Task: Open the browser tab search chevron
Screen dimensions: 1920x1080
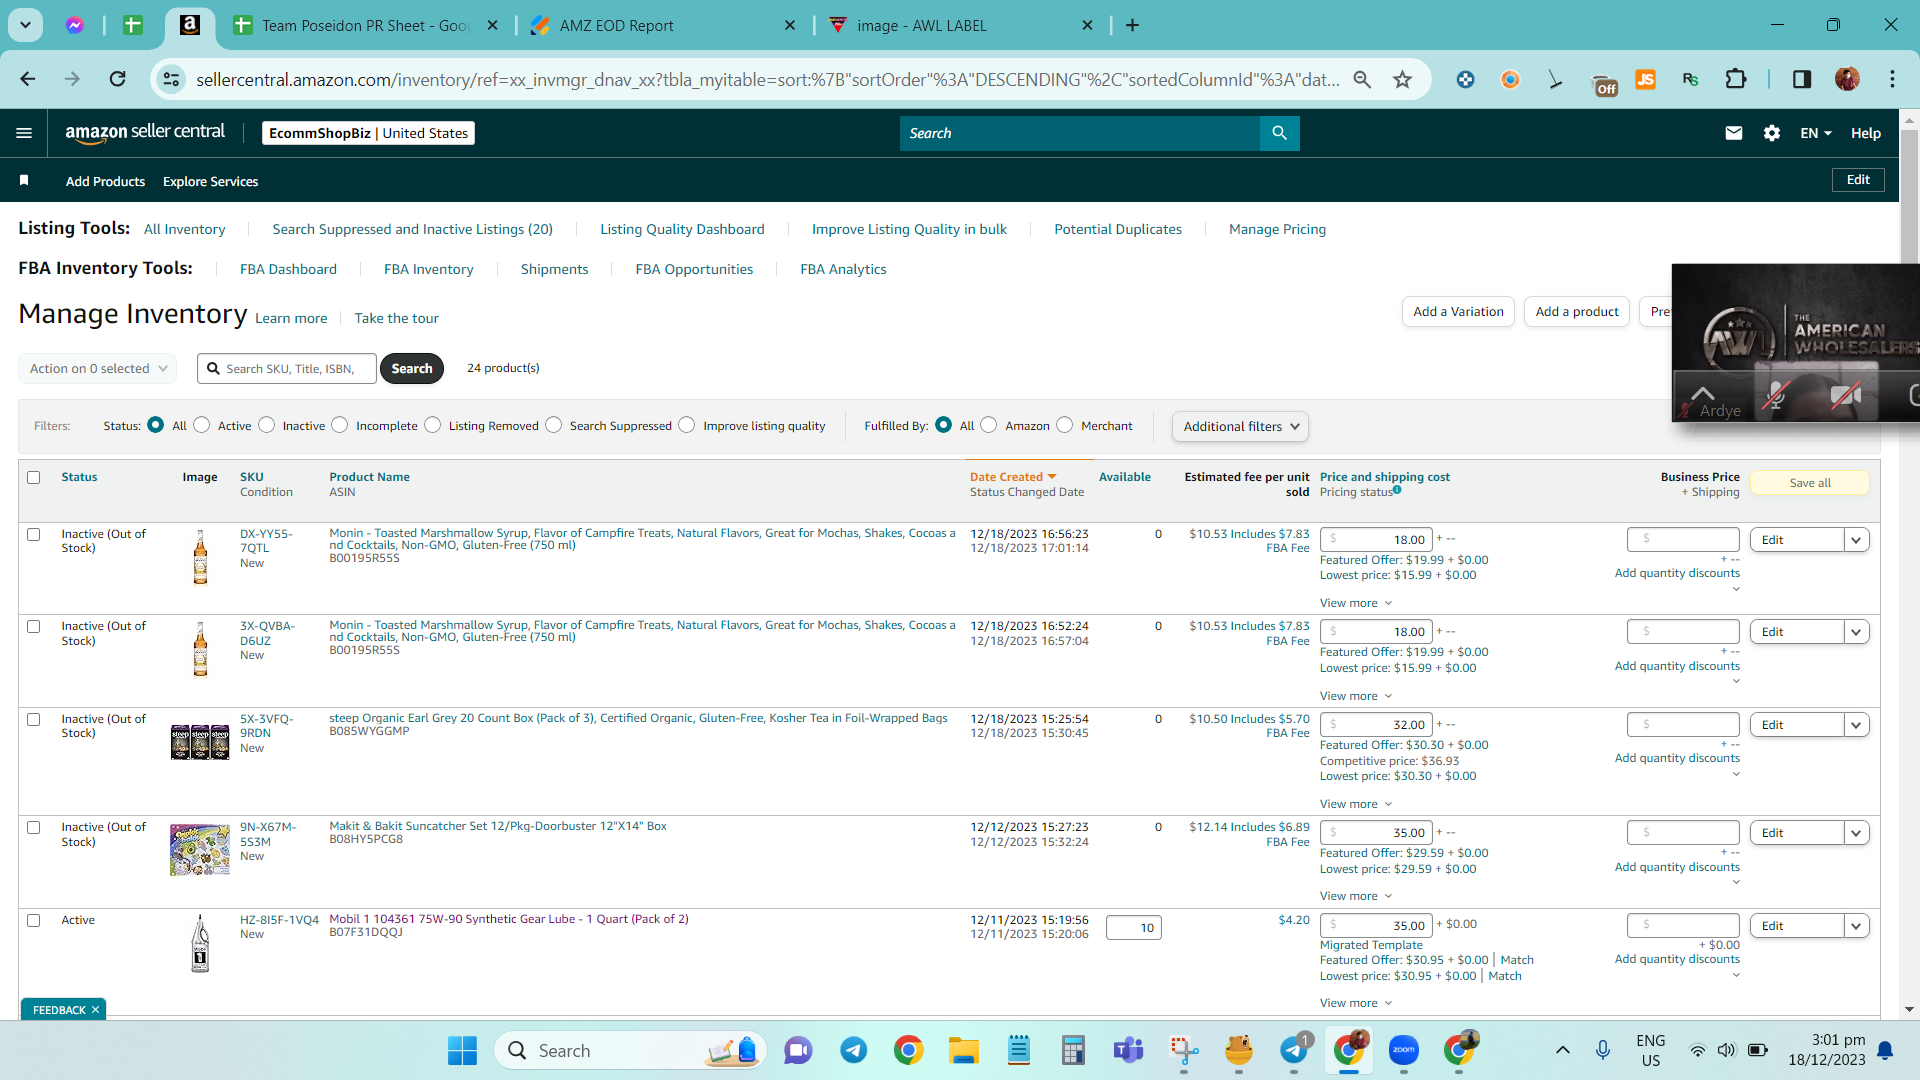Action: 25,25
